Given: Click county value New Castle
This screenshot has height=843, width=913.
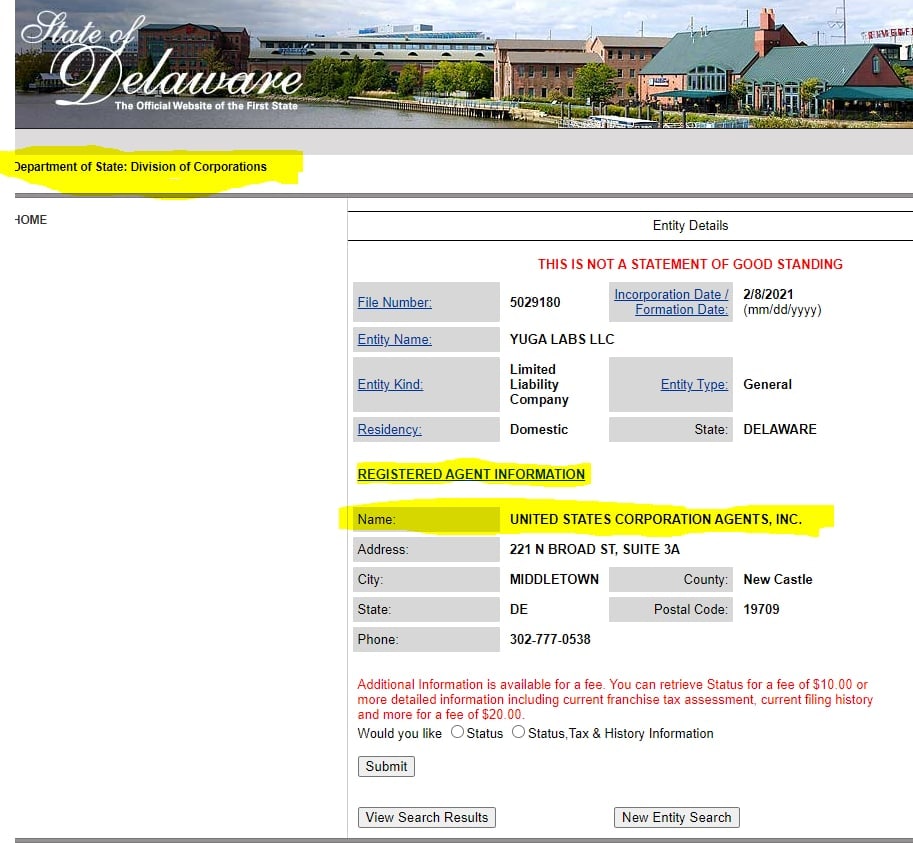Looking at the screenshot, I should tap(778, 579).
